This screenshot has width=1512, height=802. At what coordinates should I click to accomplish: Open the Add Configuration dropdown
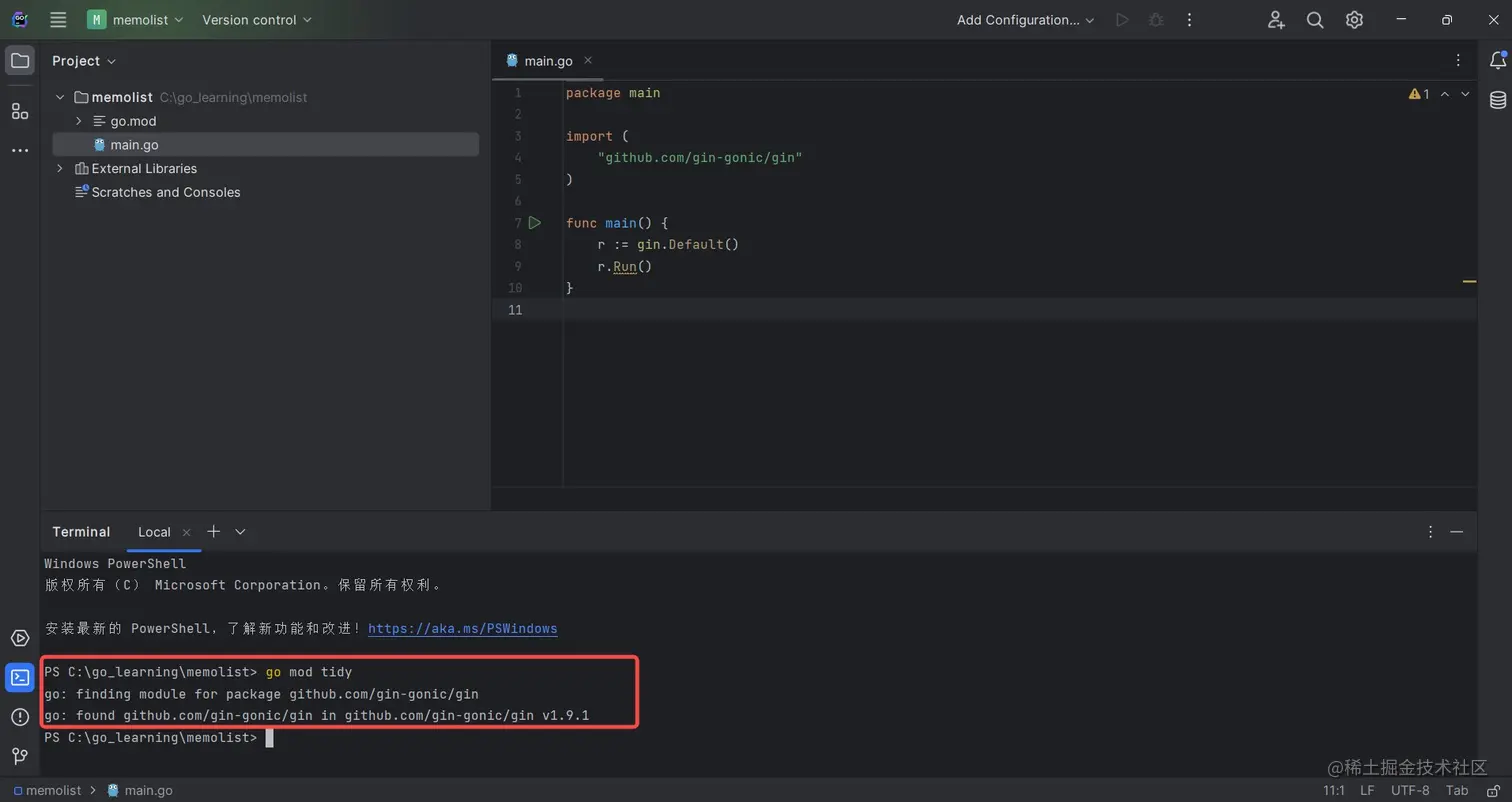[x=1025, y=20]
